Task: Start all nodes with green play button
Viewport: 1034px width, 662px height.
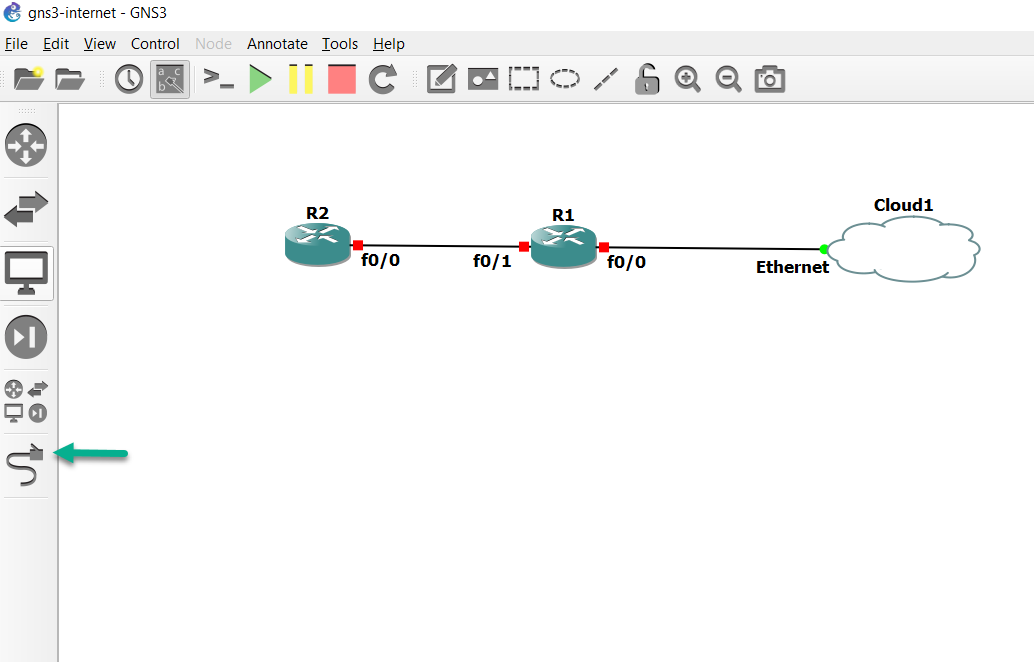Action: pyautogui.click(x=260, y=79)
